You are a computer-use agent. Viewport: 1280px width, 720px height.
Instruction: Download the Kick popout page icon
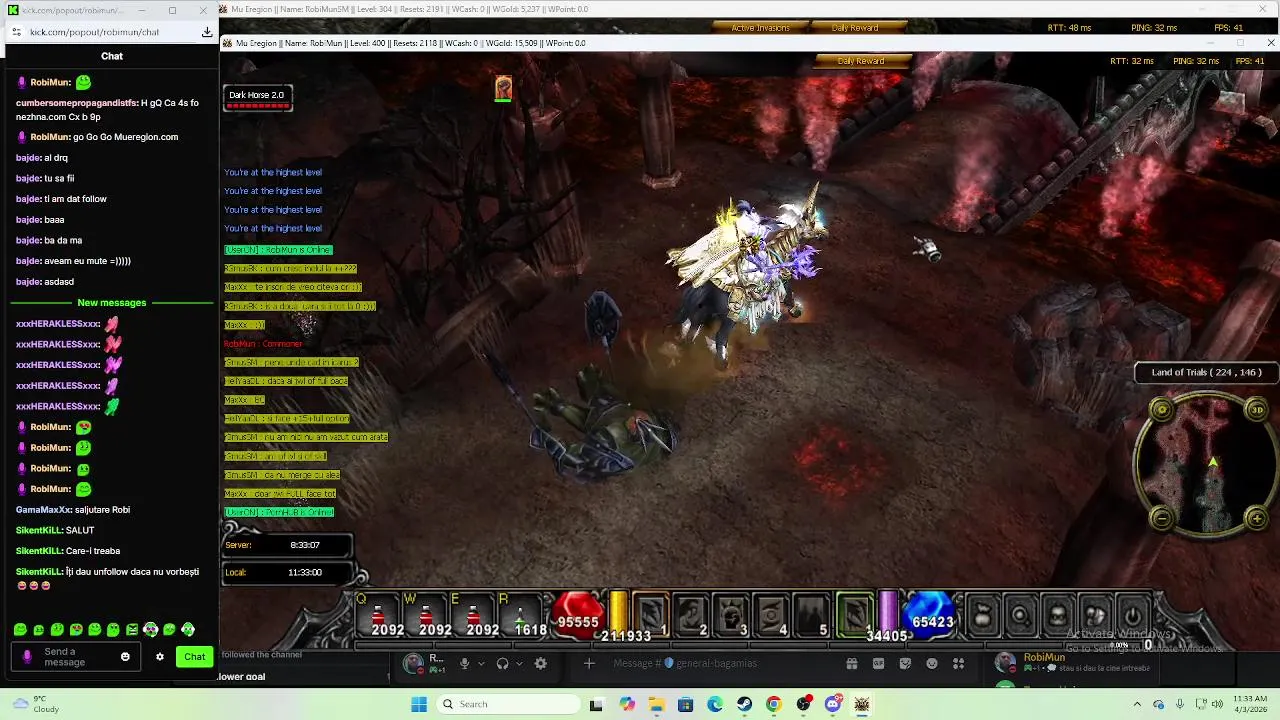(207, 32)
